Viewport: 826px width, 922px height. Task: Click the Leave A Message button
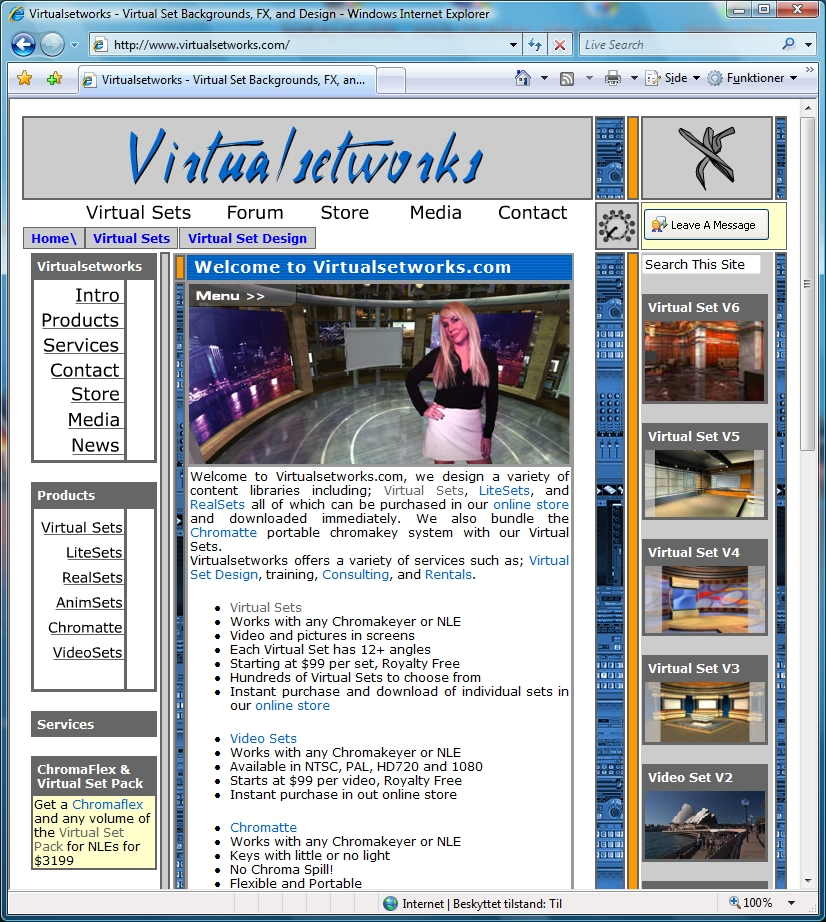[706, 225]
